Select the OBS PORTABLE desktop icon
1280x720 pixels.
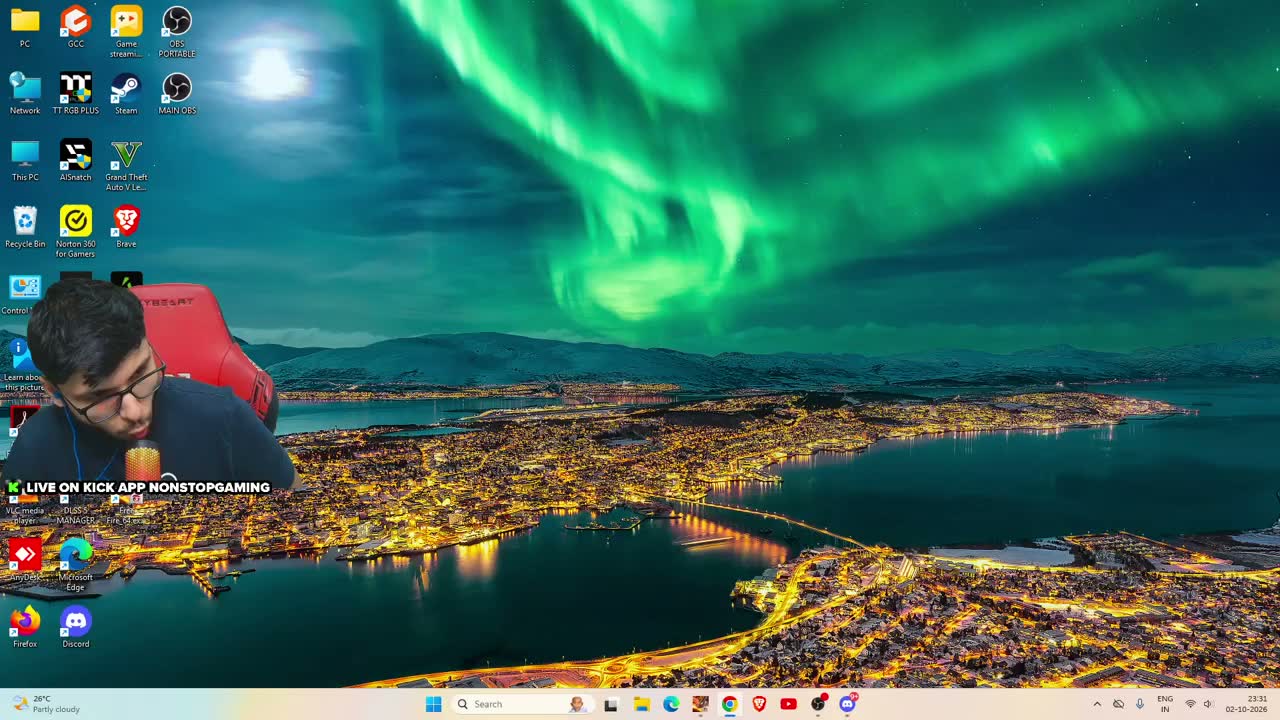[x=177, y=31]
